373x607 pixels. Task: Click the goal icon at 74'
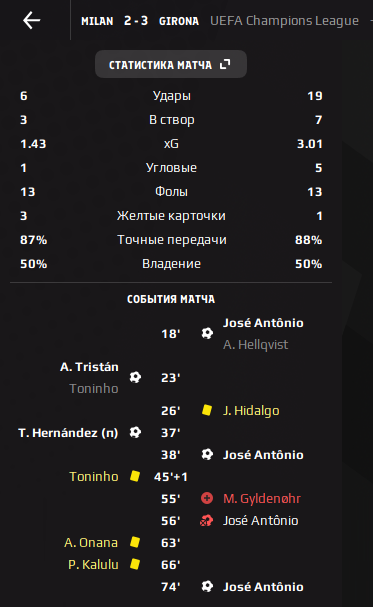207,586
